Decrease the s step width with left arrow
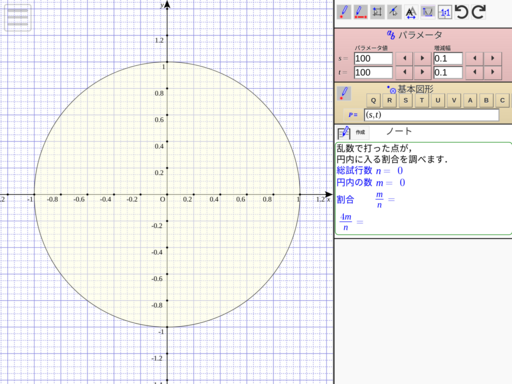Image resolution: width=512 pixels, height=384 pixels. 475,58
